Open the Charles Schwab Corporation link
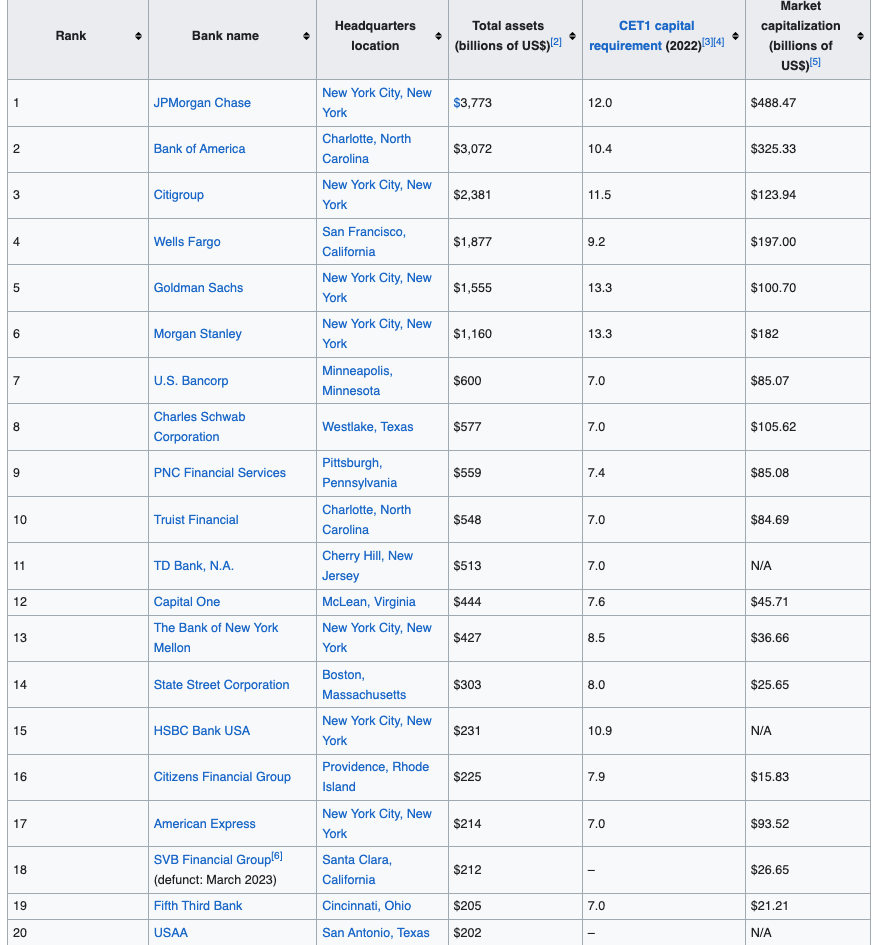Screen dimensions: 879x945 point(199,427)
